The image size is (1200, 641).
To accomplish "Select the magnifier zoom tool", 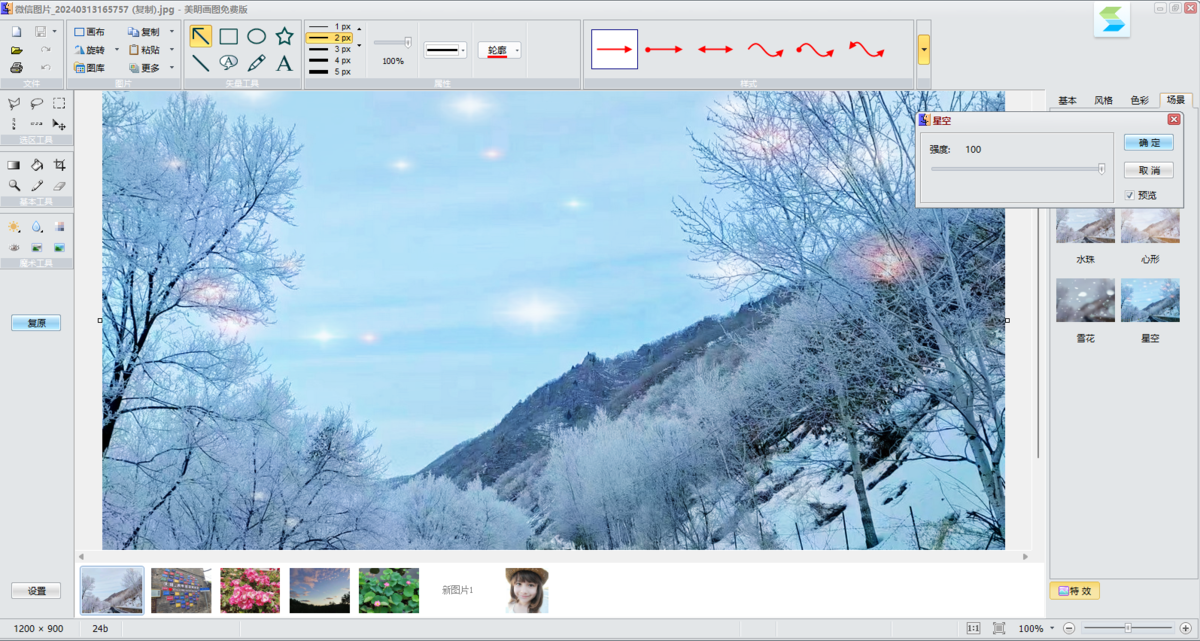I will [x=15, y=184].
